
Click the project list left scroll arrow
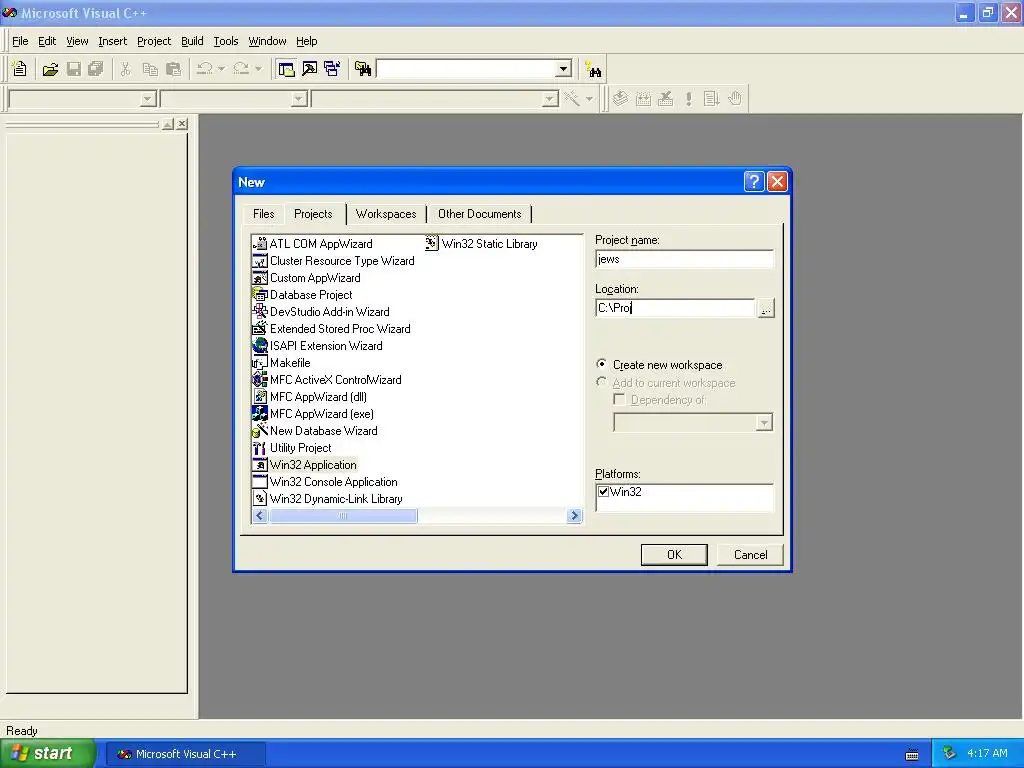click(260, 516)
